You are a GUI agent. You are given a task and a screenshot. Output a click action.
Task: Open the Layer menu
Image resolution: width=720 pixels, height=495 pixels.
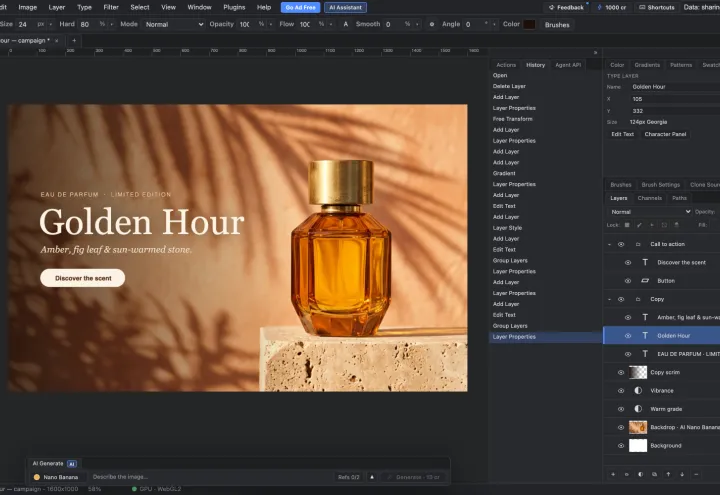(56, 7)
